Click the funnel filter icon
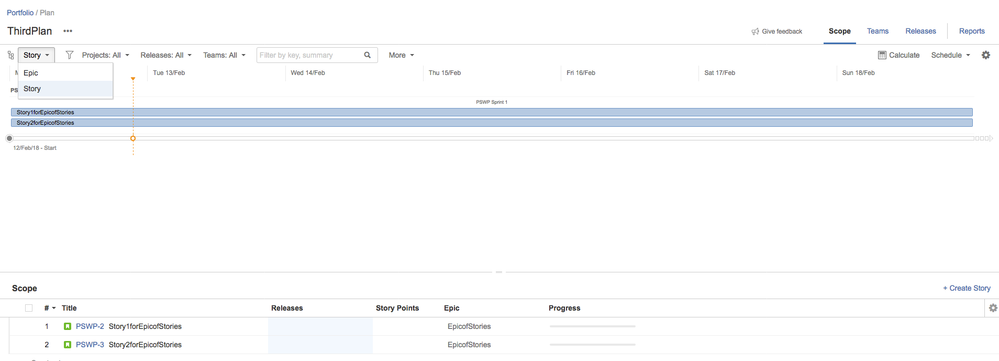 [69, 55]
